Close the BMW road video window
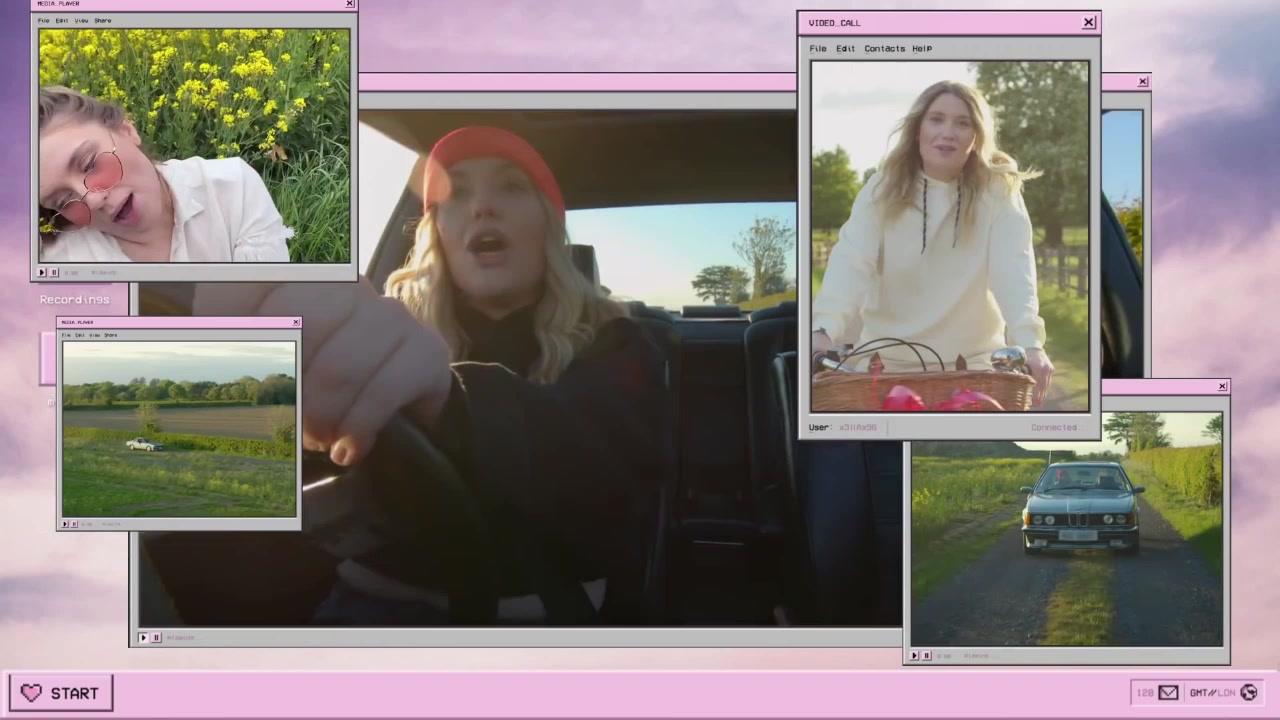Image resolution: width=1280 pixels, height=720 pixels. [x=1222, y=386]
